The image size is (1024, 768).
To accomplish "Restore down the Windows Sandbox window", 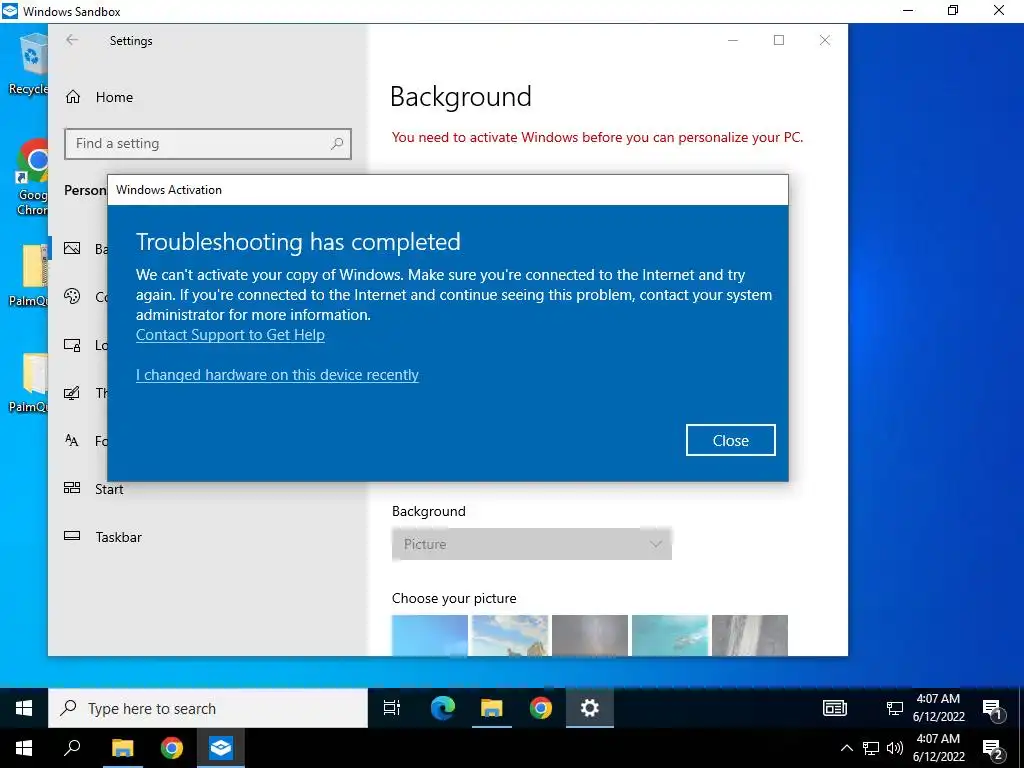I will (953, 10).
